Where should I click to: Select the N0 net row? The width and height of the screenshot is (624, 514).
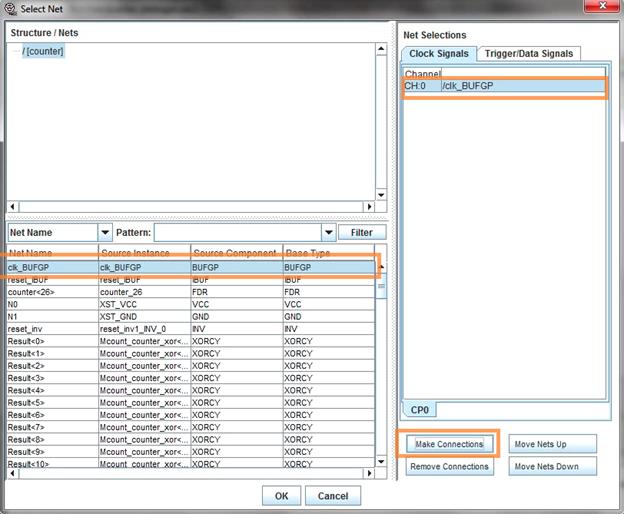click(190, 304)
